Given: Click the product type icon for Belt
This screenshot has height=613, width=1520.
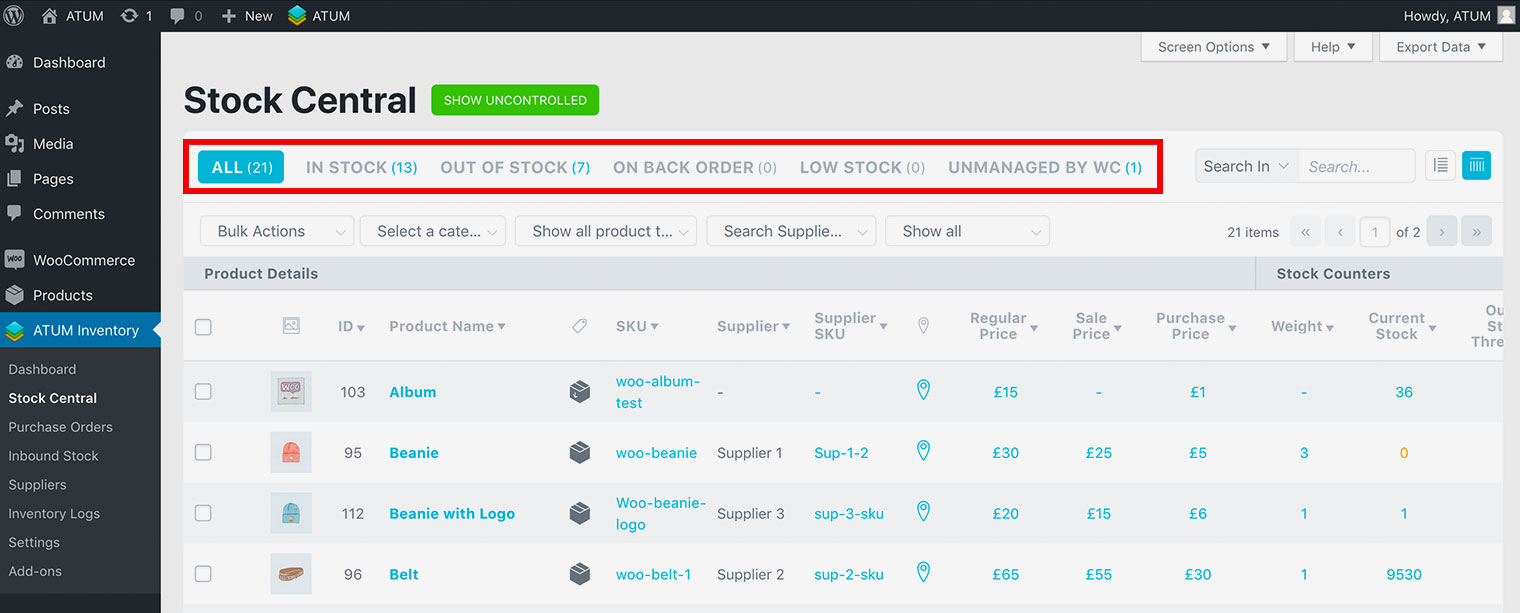Looking at the screenshot, I should (580, 574).
